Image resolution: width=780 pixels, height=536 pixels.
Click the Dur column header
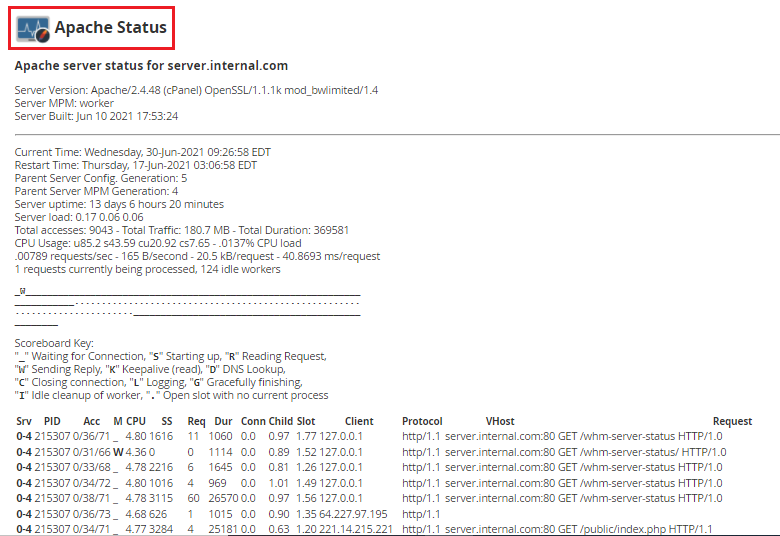click(223, 421)
